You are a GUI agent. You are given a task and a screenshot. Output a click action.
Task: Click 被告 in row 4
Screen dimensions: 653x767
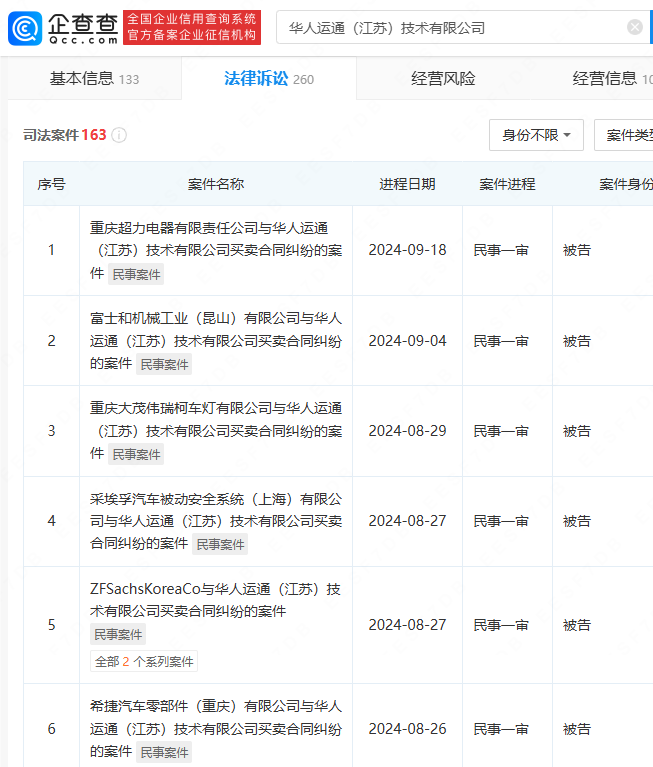tap(577, 521)
